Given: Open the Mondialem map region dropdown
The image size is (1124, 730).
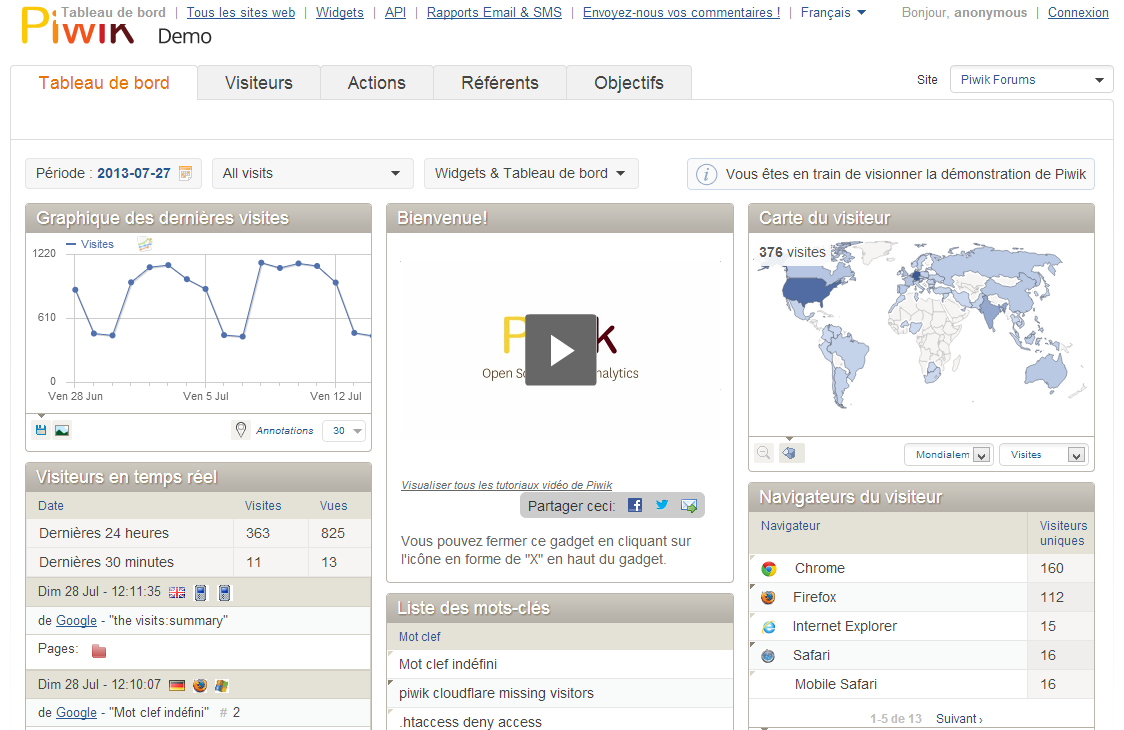Looking at the screenshot, I should click(949, 455).
